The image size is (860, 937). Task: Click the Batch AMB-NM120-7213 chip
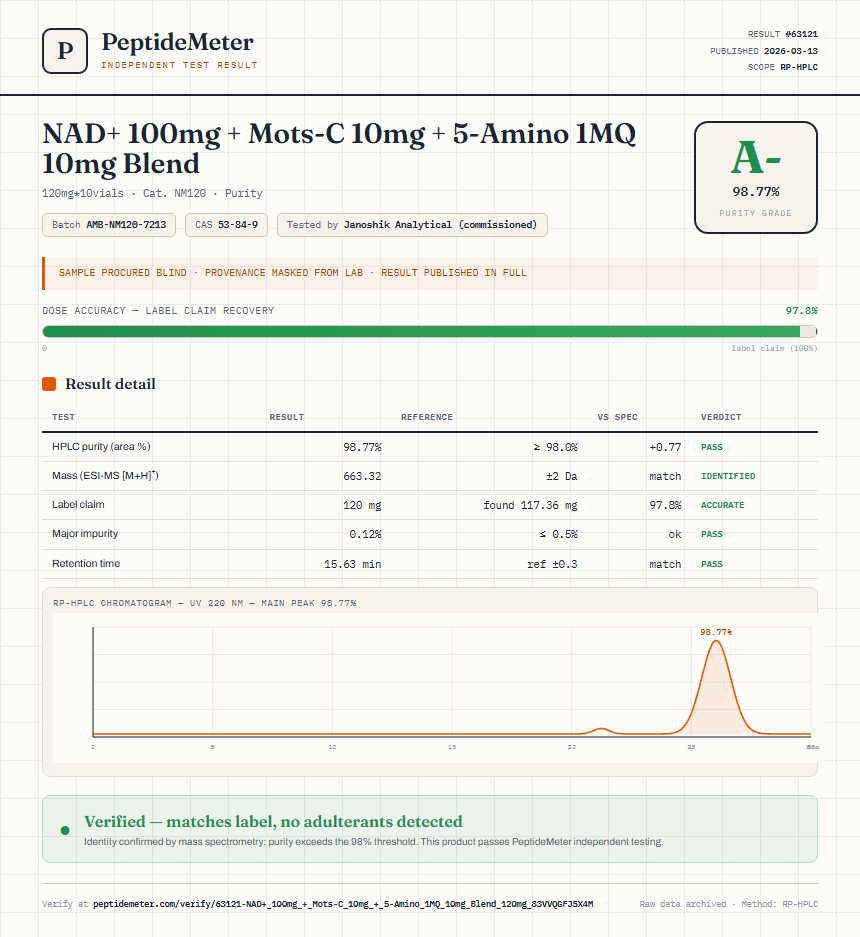point(109,225)
